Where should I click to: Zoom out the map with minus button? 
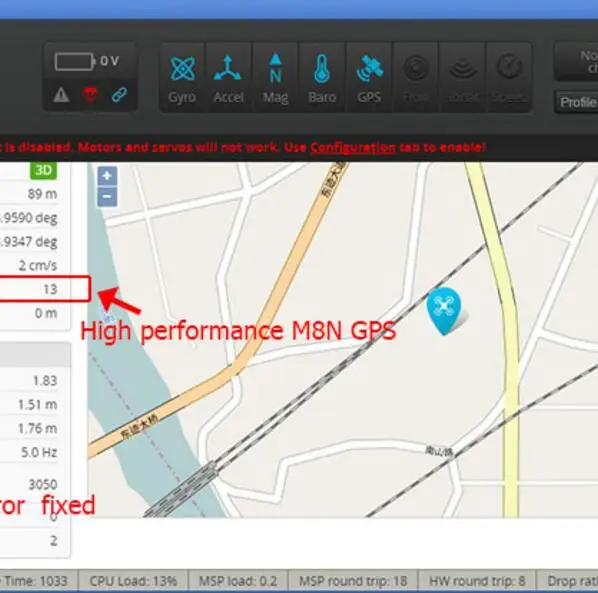click(107, 197)
